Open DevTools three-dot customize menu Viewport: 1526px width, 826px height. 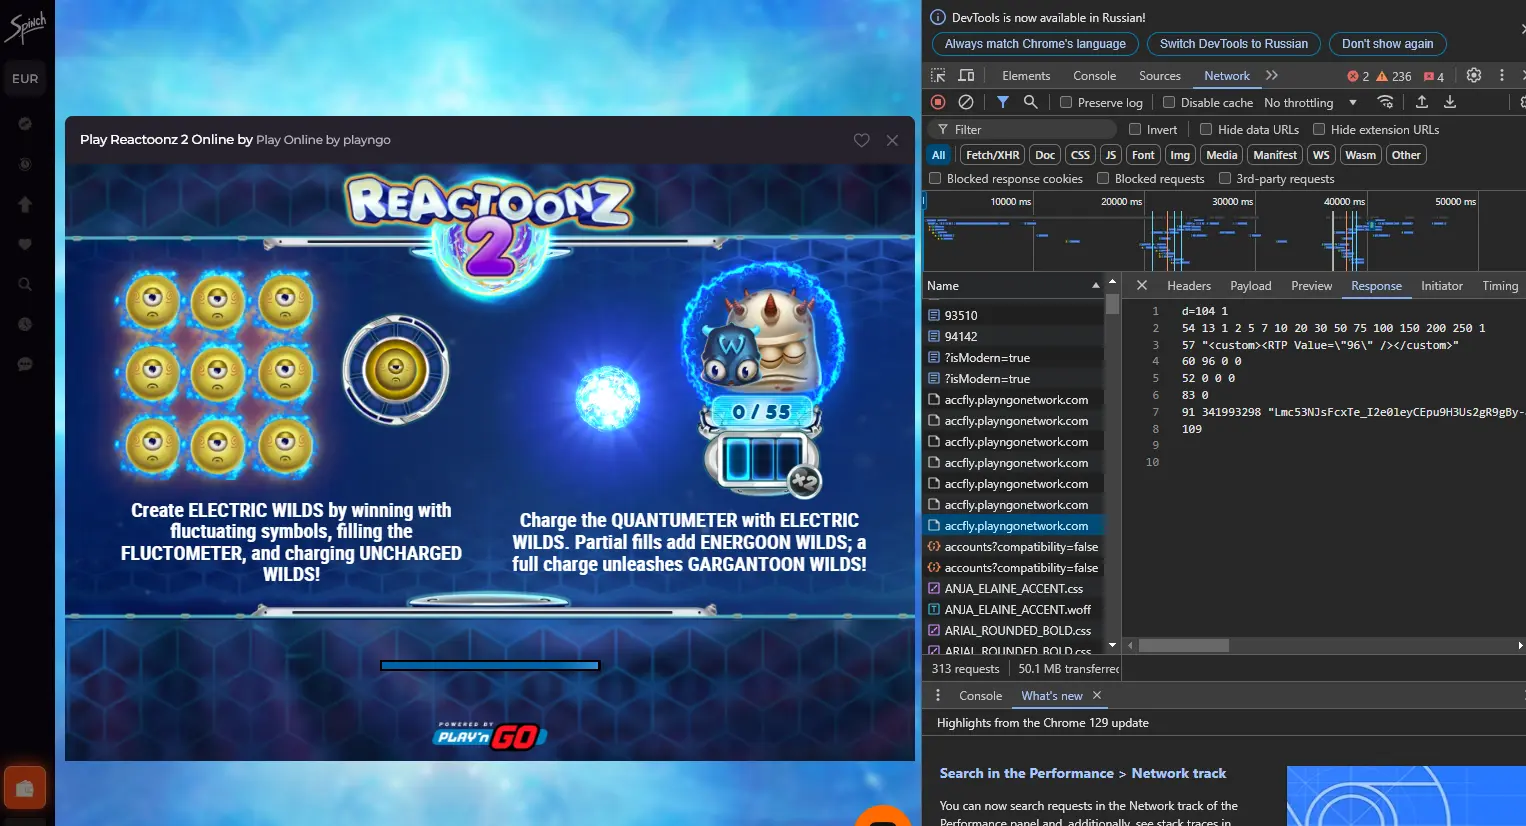[x=1502, y=76]
